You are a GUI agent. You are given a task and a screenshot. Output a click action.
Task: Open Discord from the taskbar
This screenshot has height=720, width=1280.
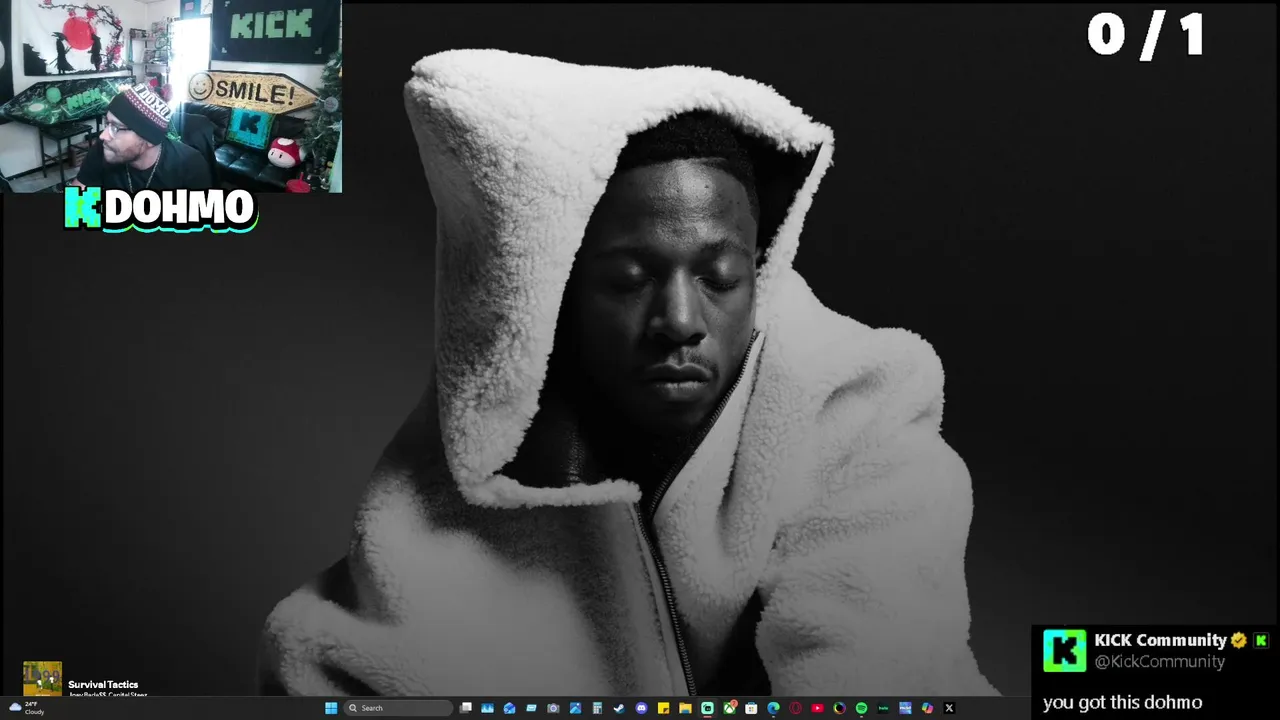641,708
